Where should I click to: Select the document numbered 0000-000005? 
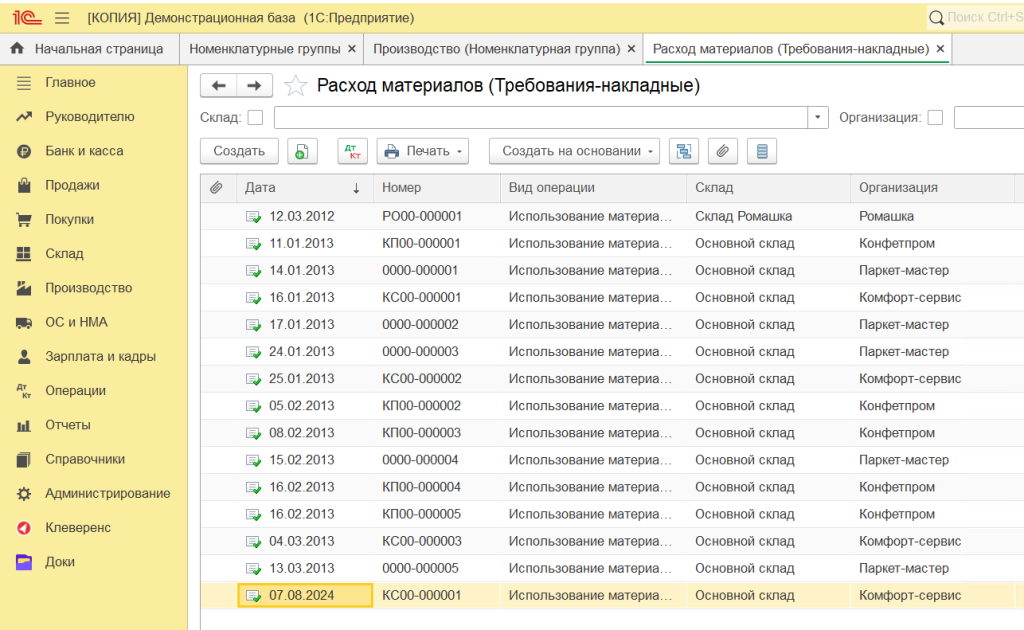click(x=421, y=569)
